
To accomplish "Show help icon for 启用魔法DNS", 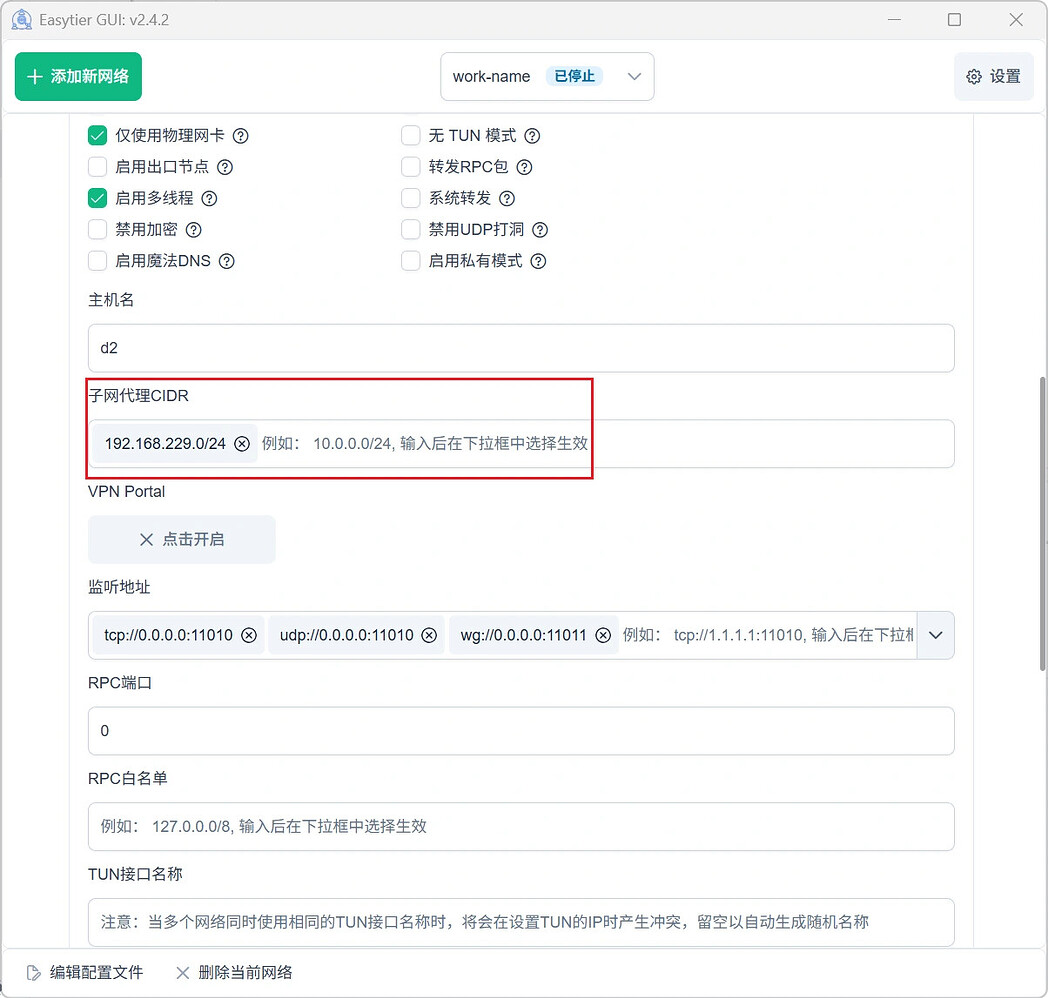I will coord(227,261).
